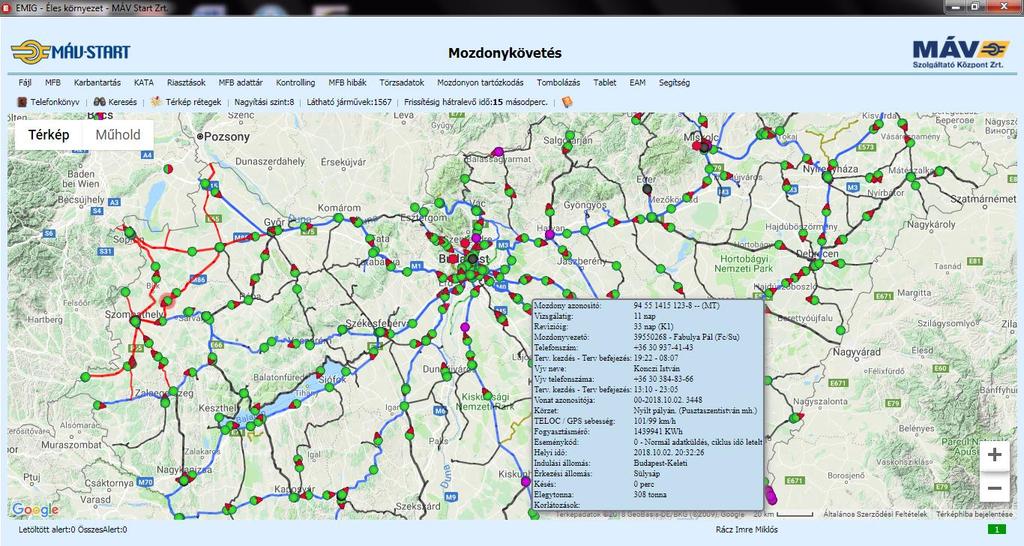Viewport: 1024px width, 546px height.
Task: Click the Frissítésig hátralevő idő text
Action: [x=475, y=103]
